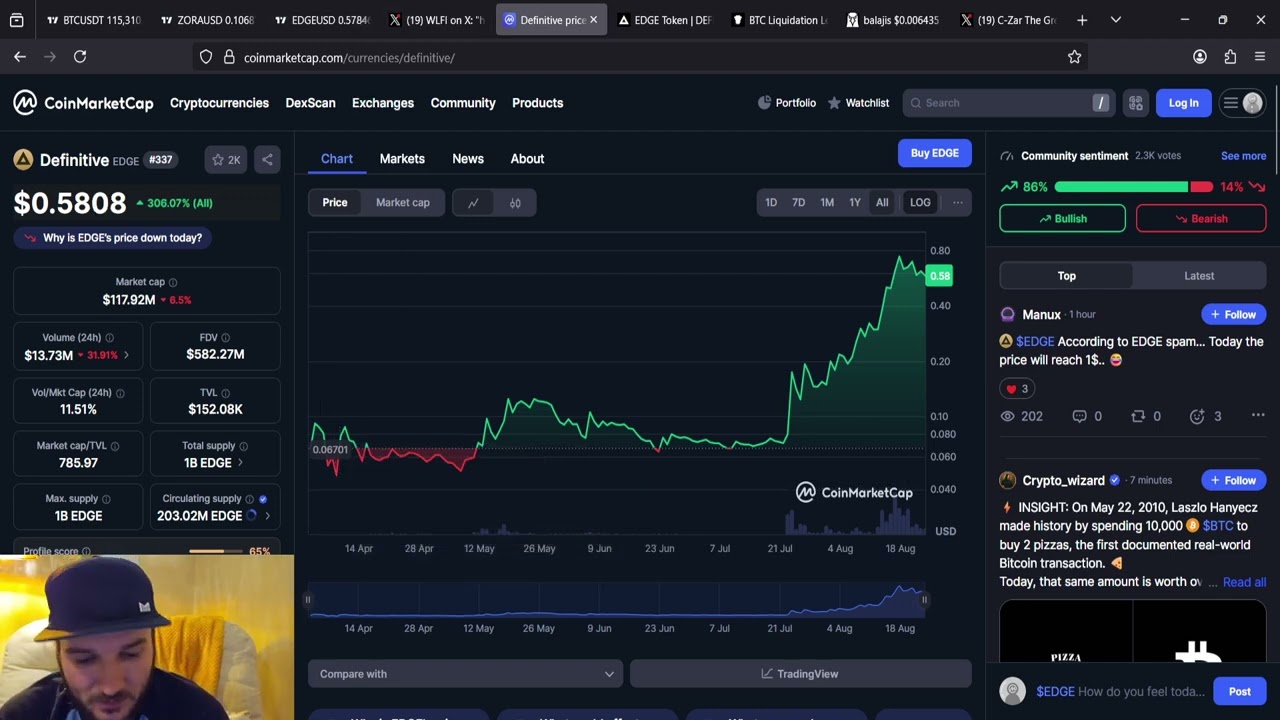
Task: Select the 7D time range
Action: coord(799,203)
